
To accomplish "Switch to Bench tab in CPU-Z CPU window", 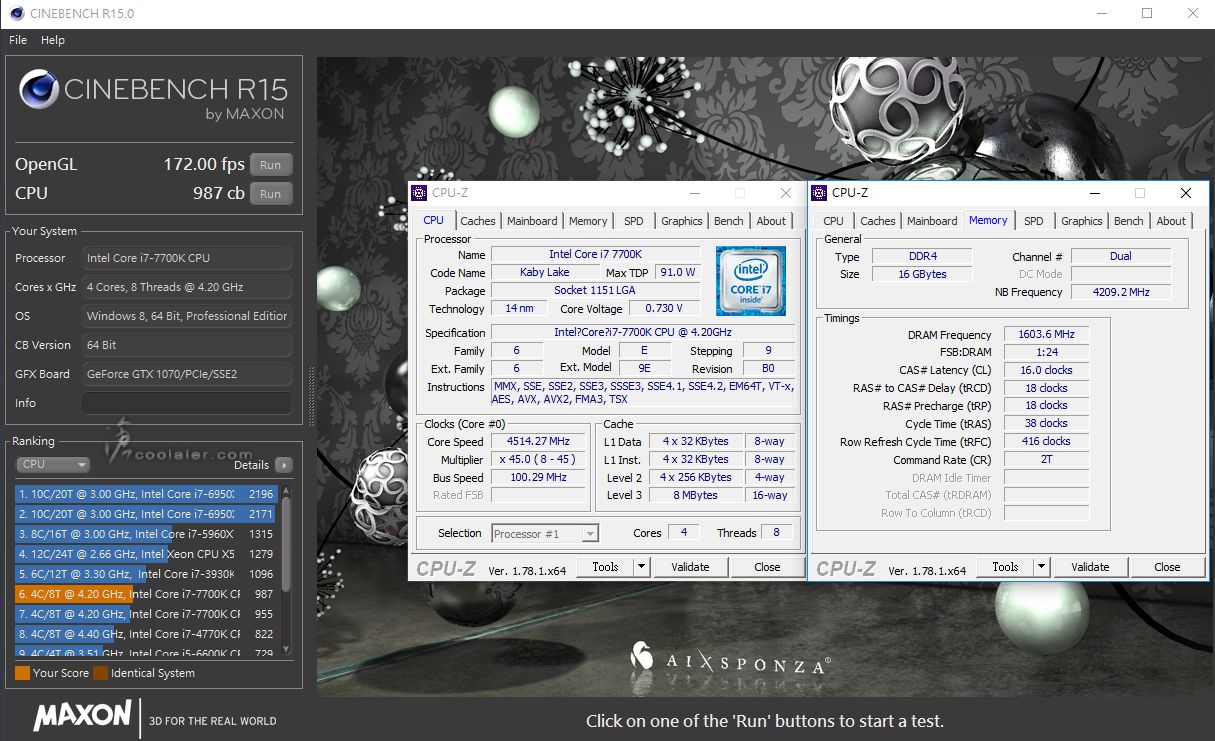I will click(x=729, y=221).
